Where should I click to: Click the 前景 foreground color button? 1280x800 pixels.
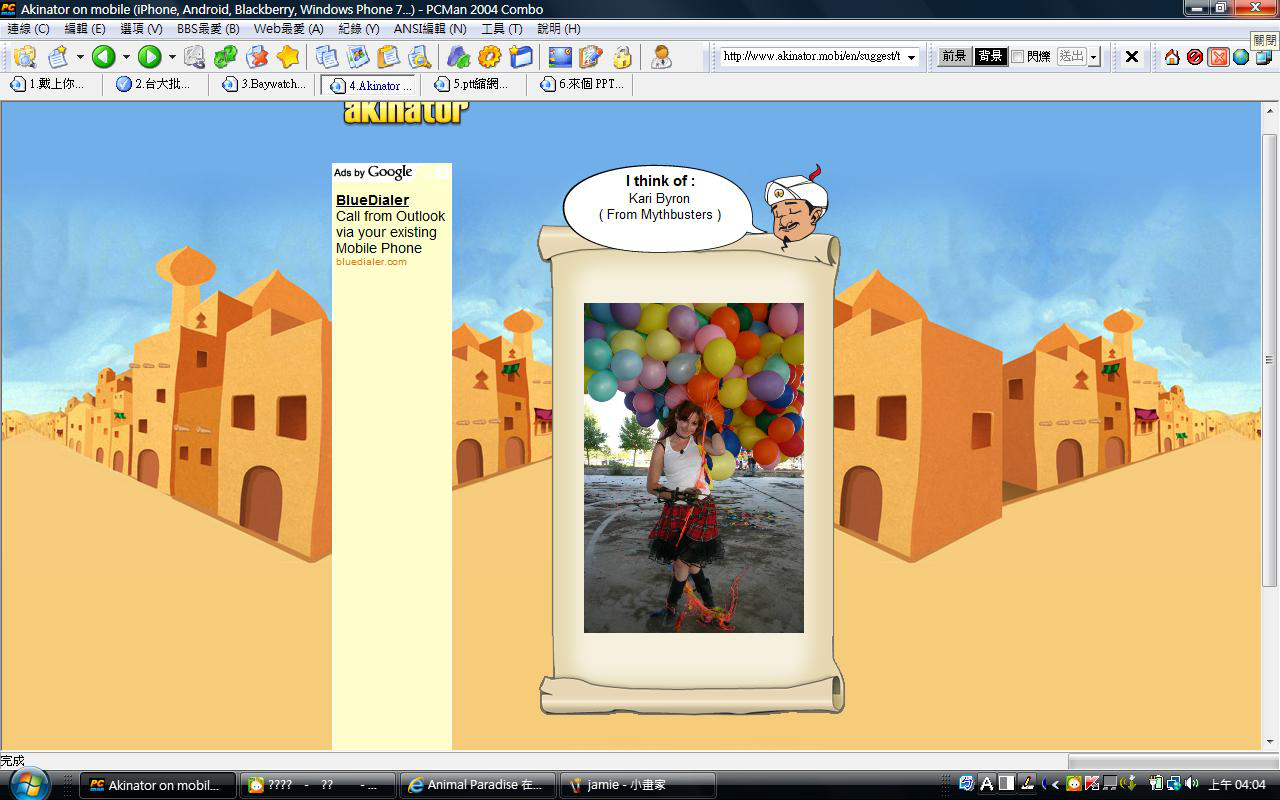(x=954, y=56)
